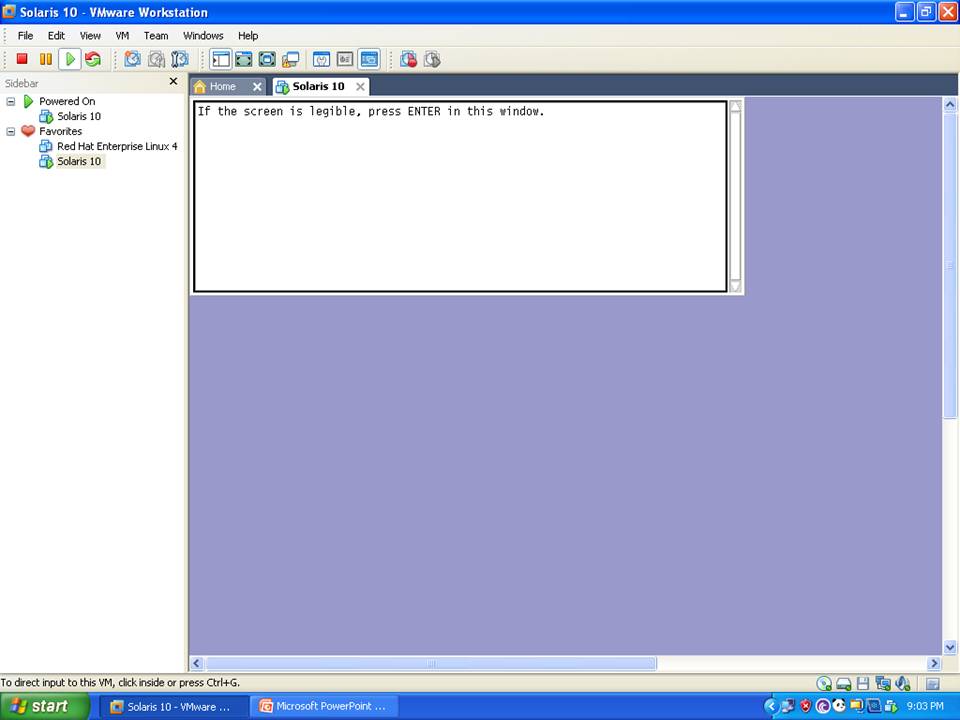Click the 9:03 PM clock
This screenshot has width=960, height=720.
click(x=925, y=707)
